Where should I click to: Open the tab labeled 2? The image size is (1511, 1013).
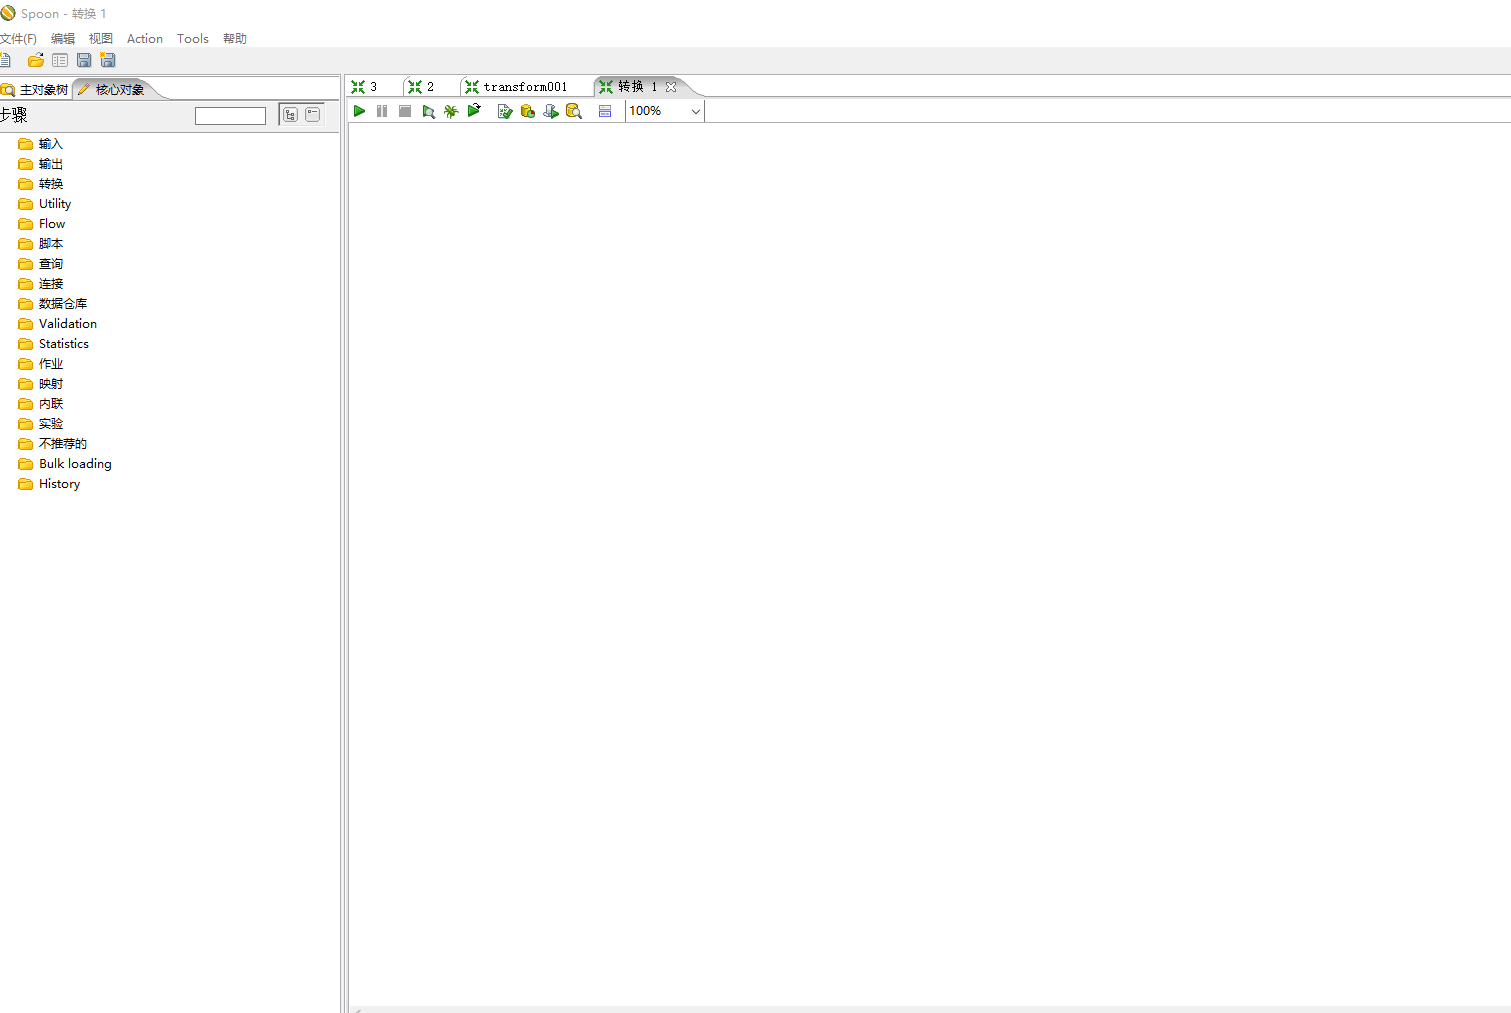422,87
